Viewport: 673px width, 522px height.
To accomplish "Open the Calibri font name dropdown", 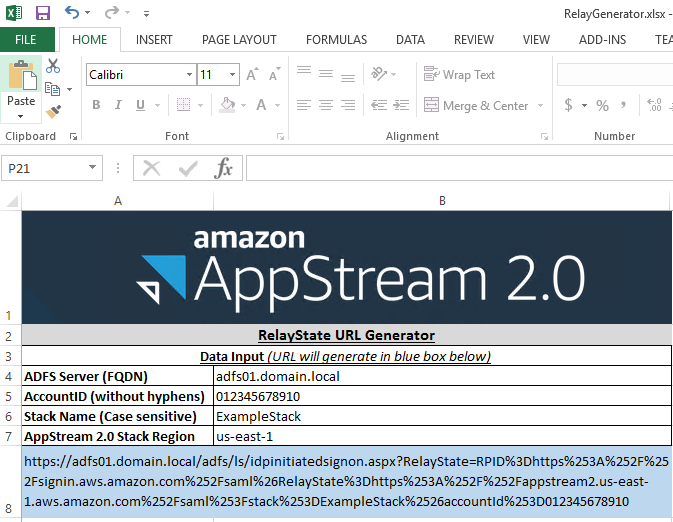I will [189, 74].
